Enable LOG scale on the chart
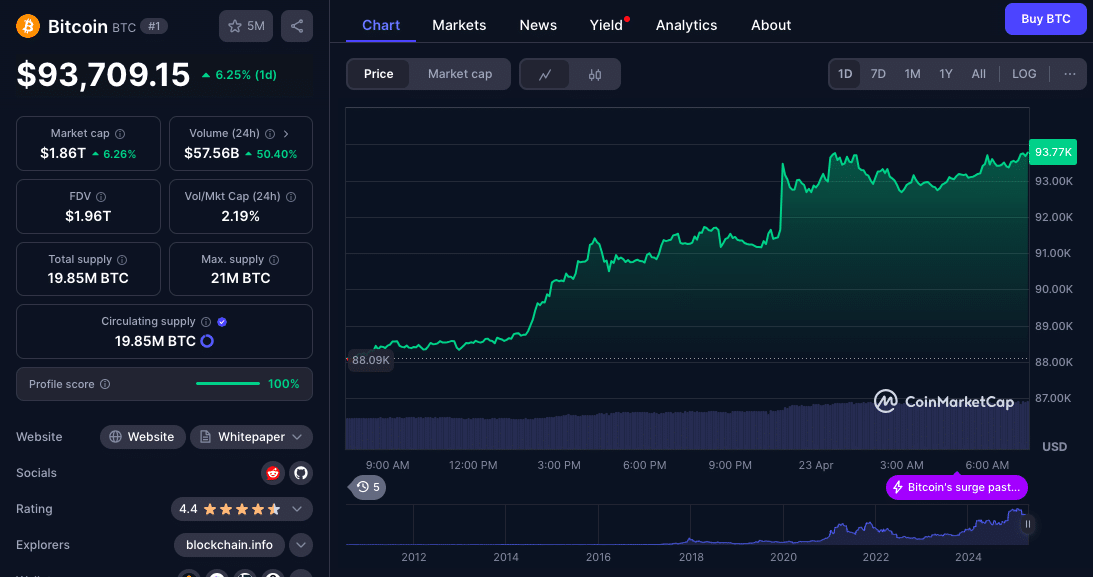This screenshot has width=1093, height=577. click(x=1024, y=74)
